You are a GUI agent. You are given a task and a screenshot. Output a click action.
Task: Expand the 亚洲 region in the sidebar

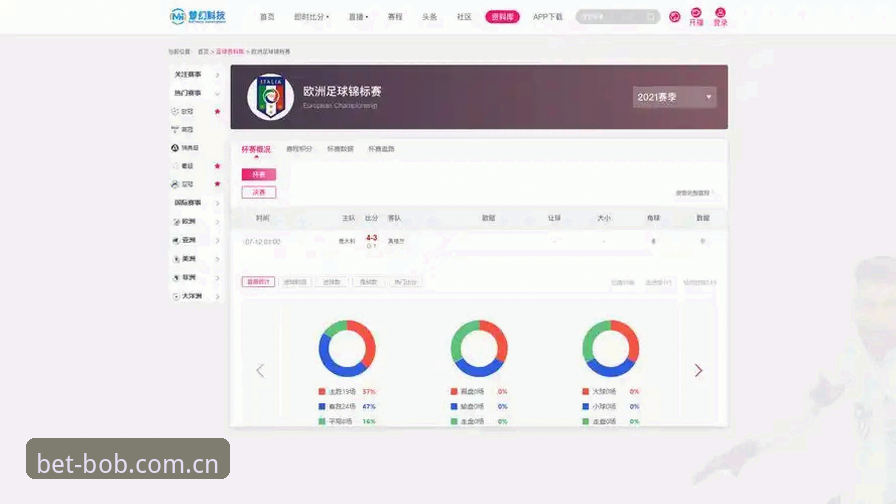pos(197,241)
